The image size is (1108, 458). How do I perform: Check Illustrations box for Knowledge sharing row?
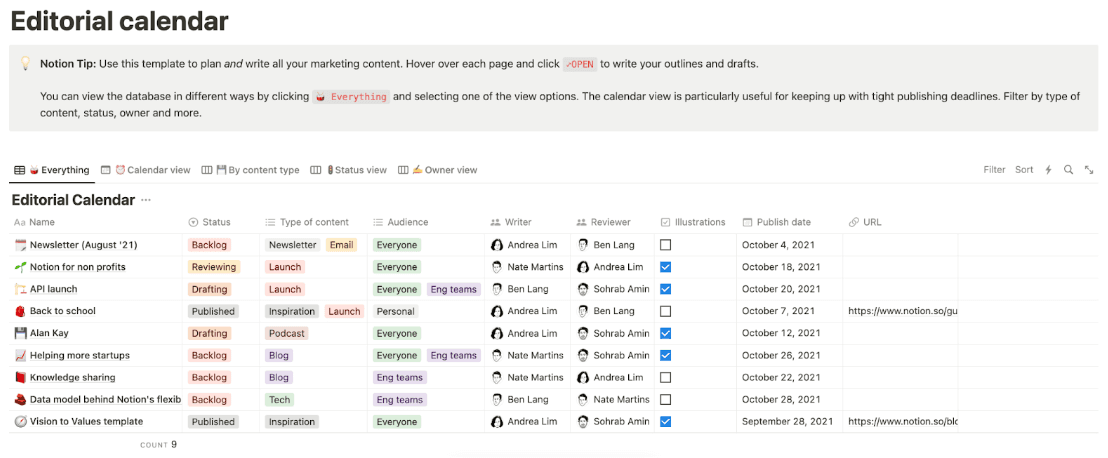click(666, 377)
